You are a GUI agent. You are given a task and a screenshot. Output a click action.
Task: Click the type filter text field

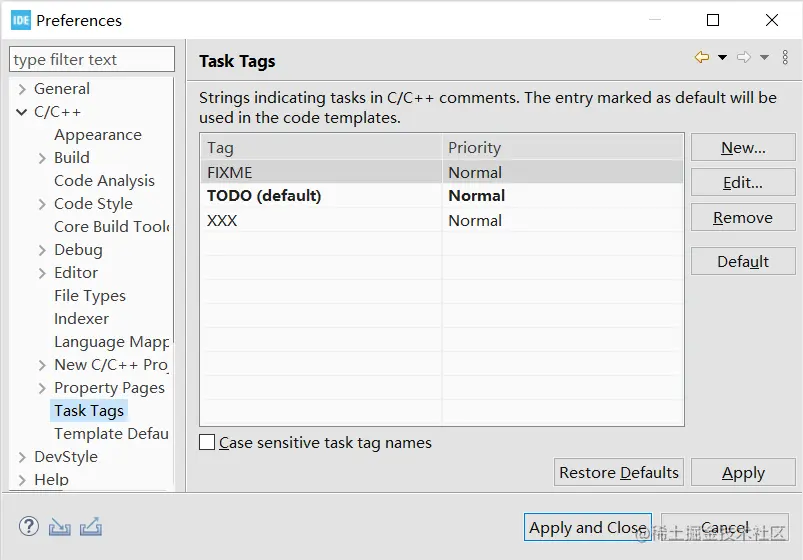pyautogui.click(x=92, y=60)
